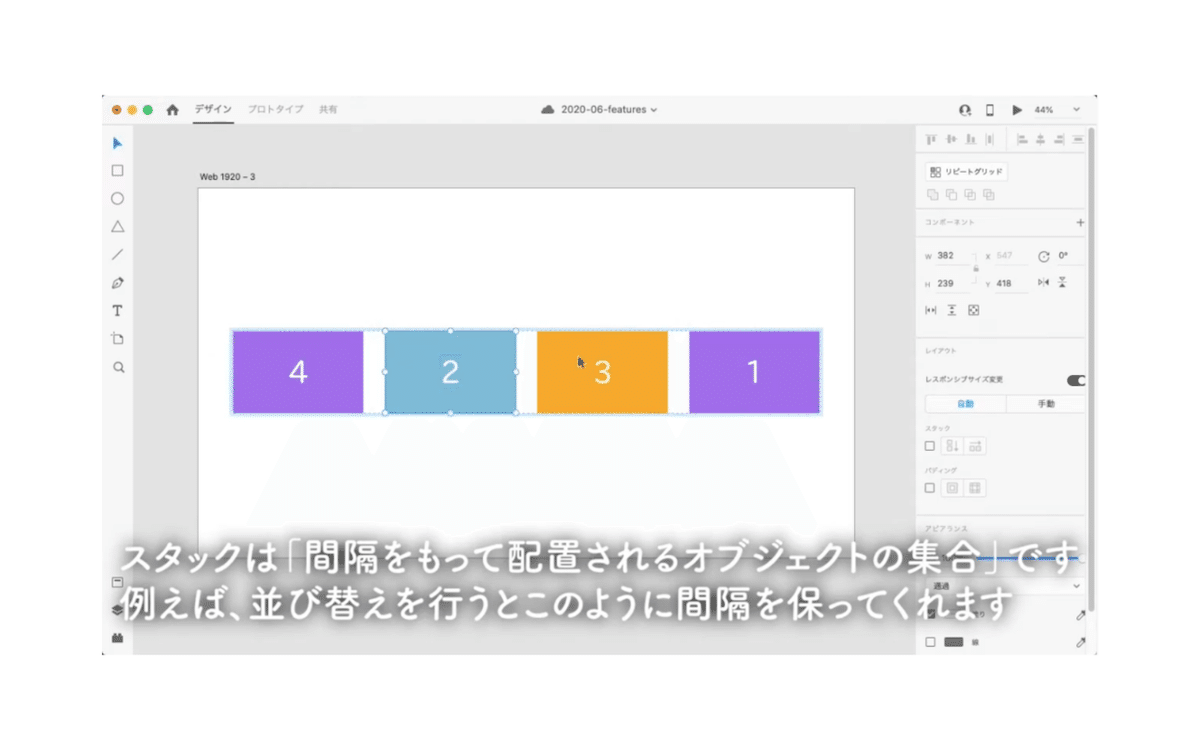Align selection to bottom edges
Screen dimensions: 1200x750
click(970, 140)
